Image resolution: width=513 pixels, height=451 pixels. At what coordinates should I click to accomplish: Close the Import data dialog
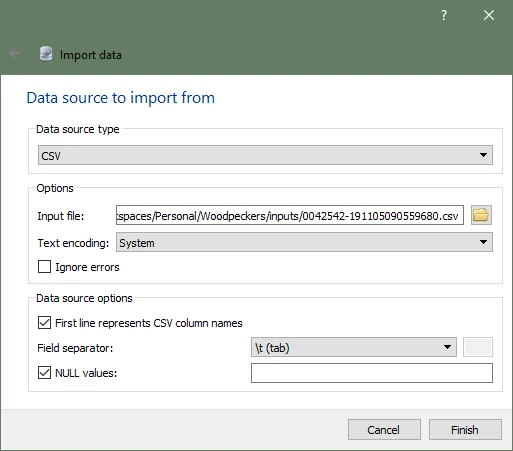coord(489,15)
